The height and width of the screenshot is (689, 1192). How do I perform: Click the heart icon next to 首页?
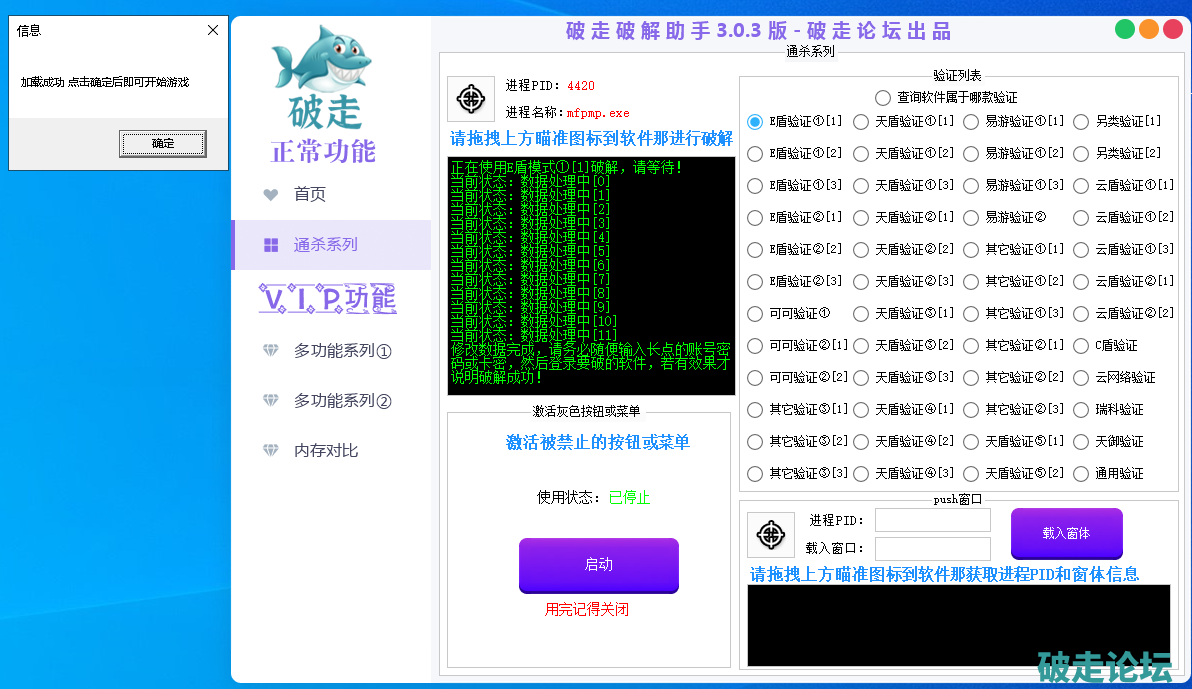pyautogui.click(x=271, y=195)
